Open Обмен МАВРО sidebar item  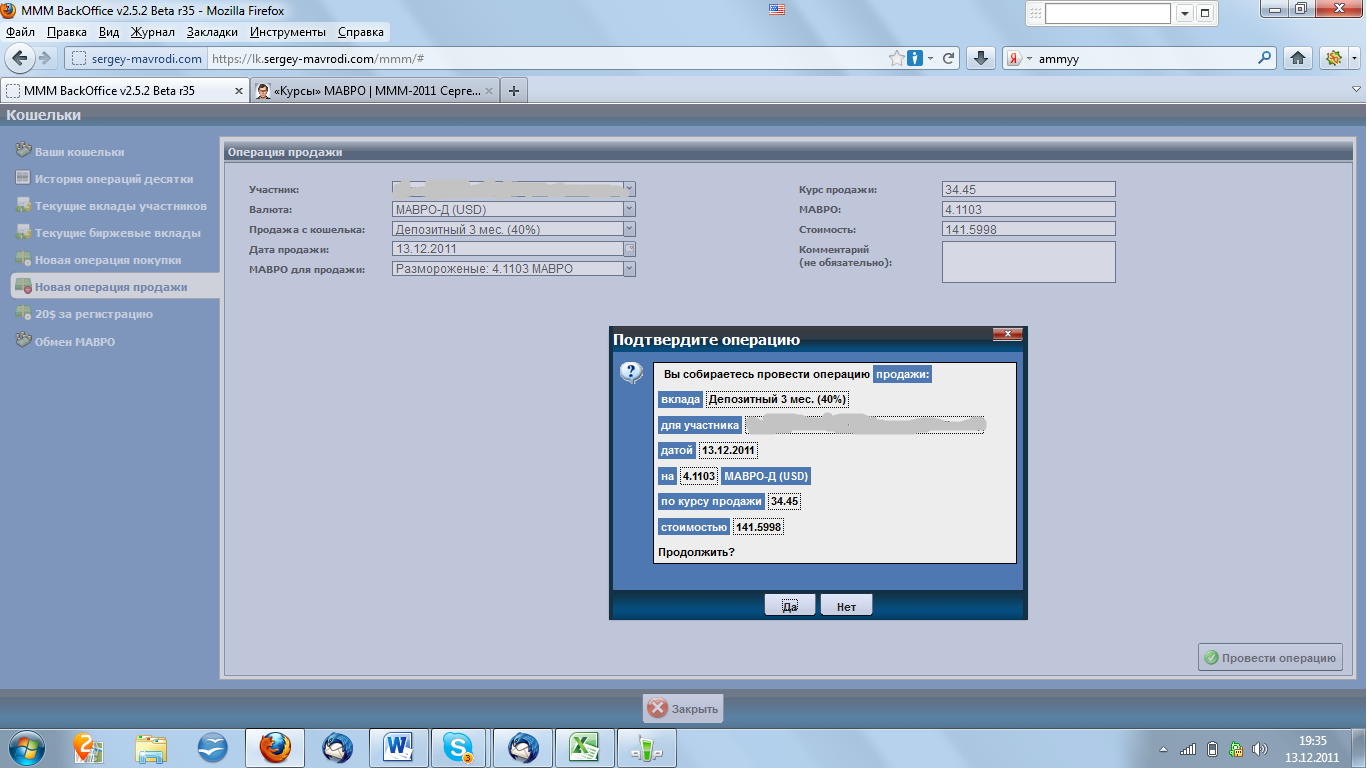pos(74,342)
